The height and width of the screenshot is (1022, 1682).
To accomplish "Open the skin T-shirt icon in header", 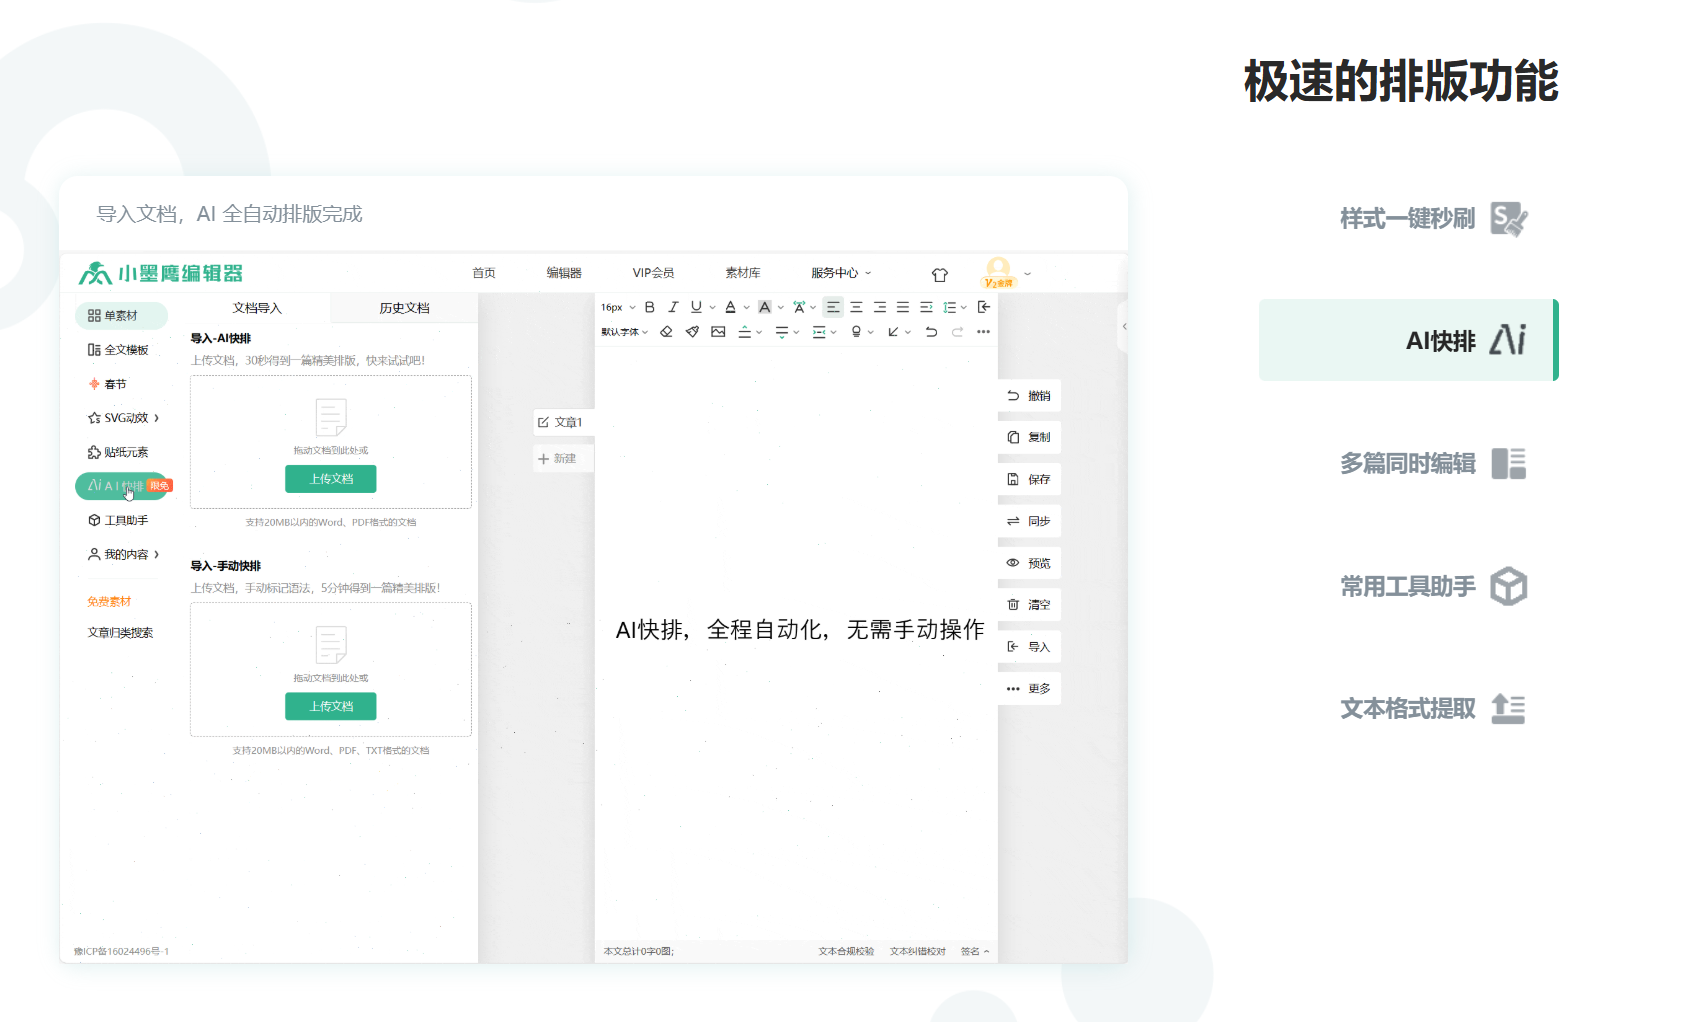I will (x=939, y=274).
